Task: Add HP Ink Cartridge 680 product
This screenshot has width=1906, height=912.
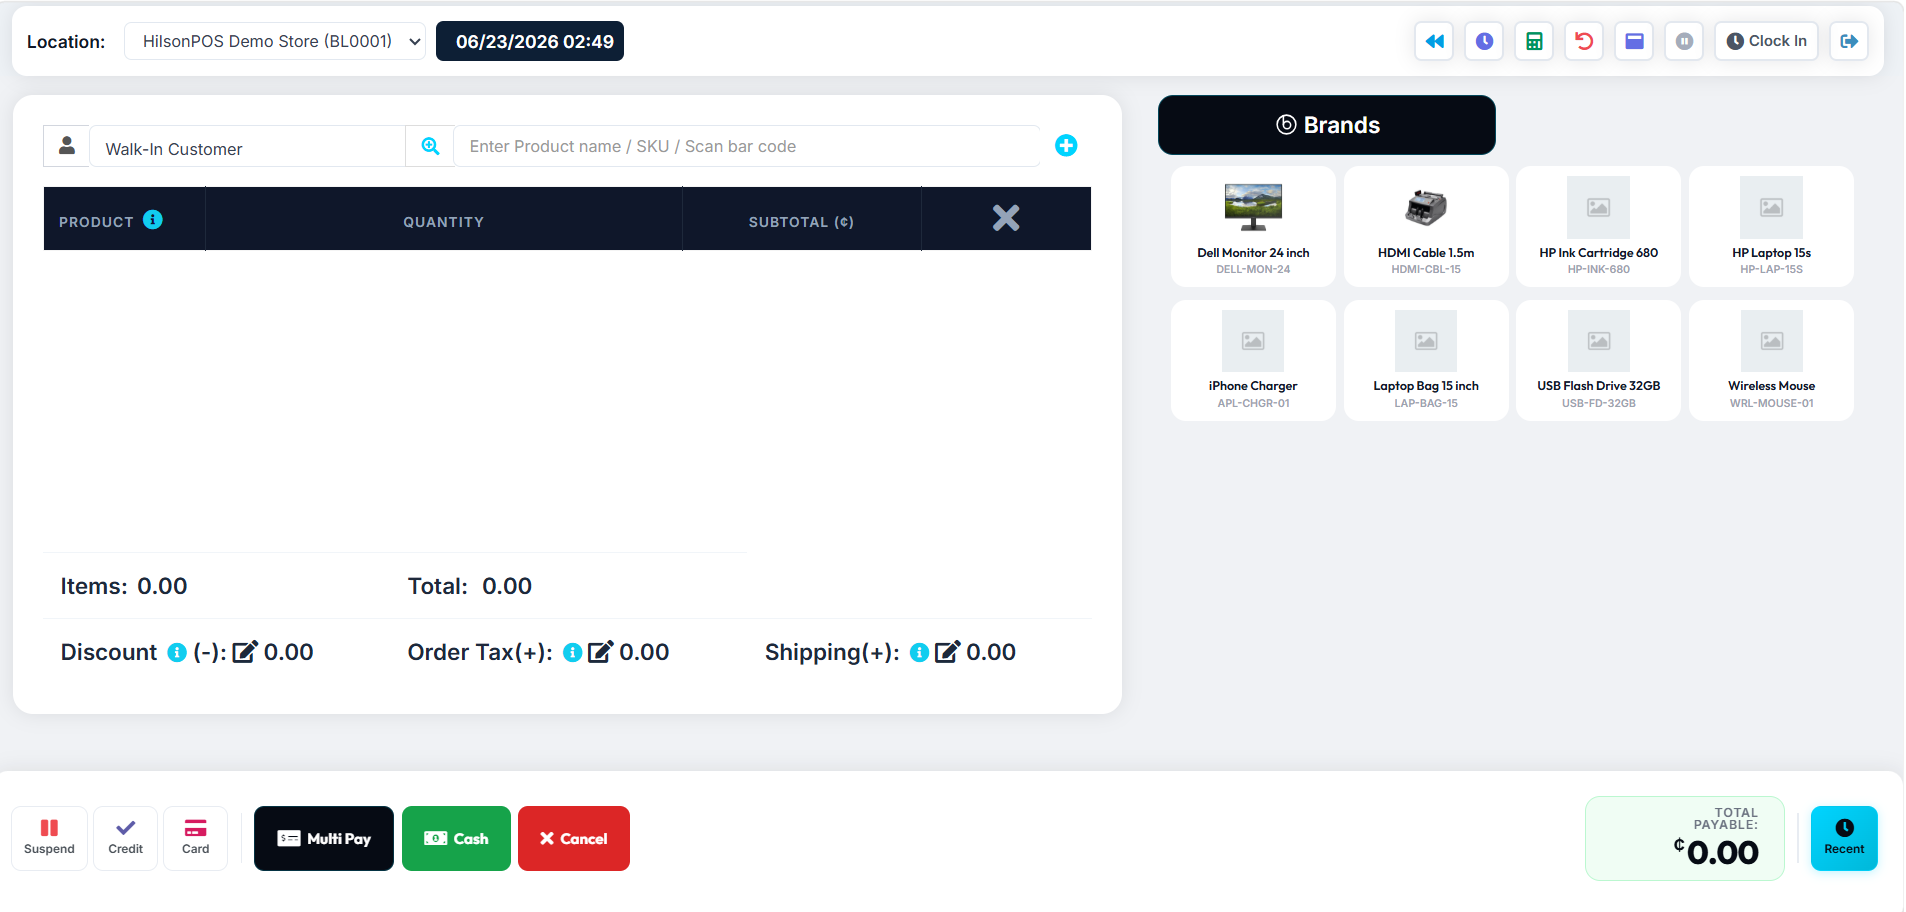Action: (x=1599, y=227)
